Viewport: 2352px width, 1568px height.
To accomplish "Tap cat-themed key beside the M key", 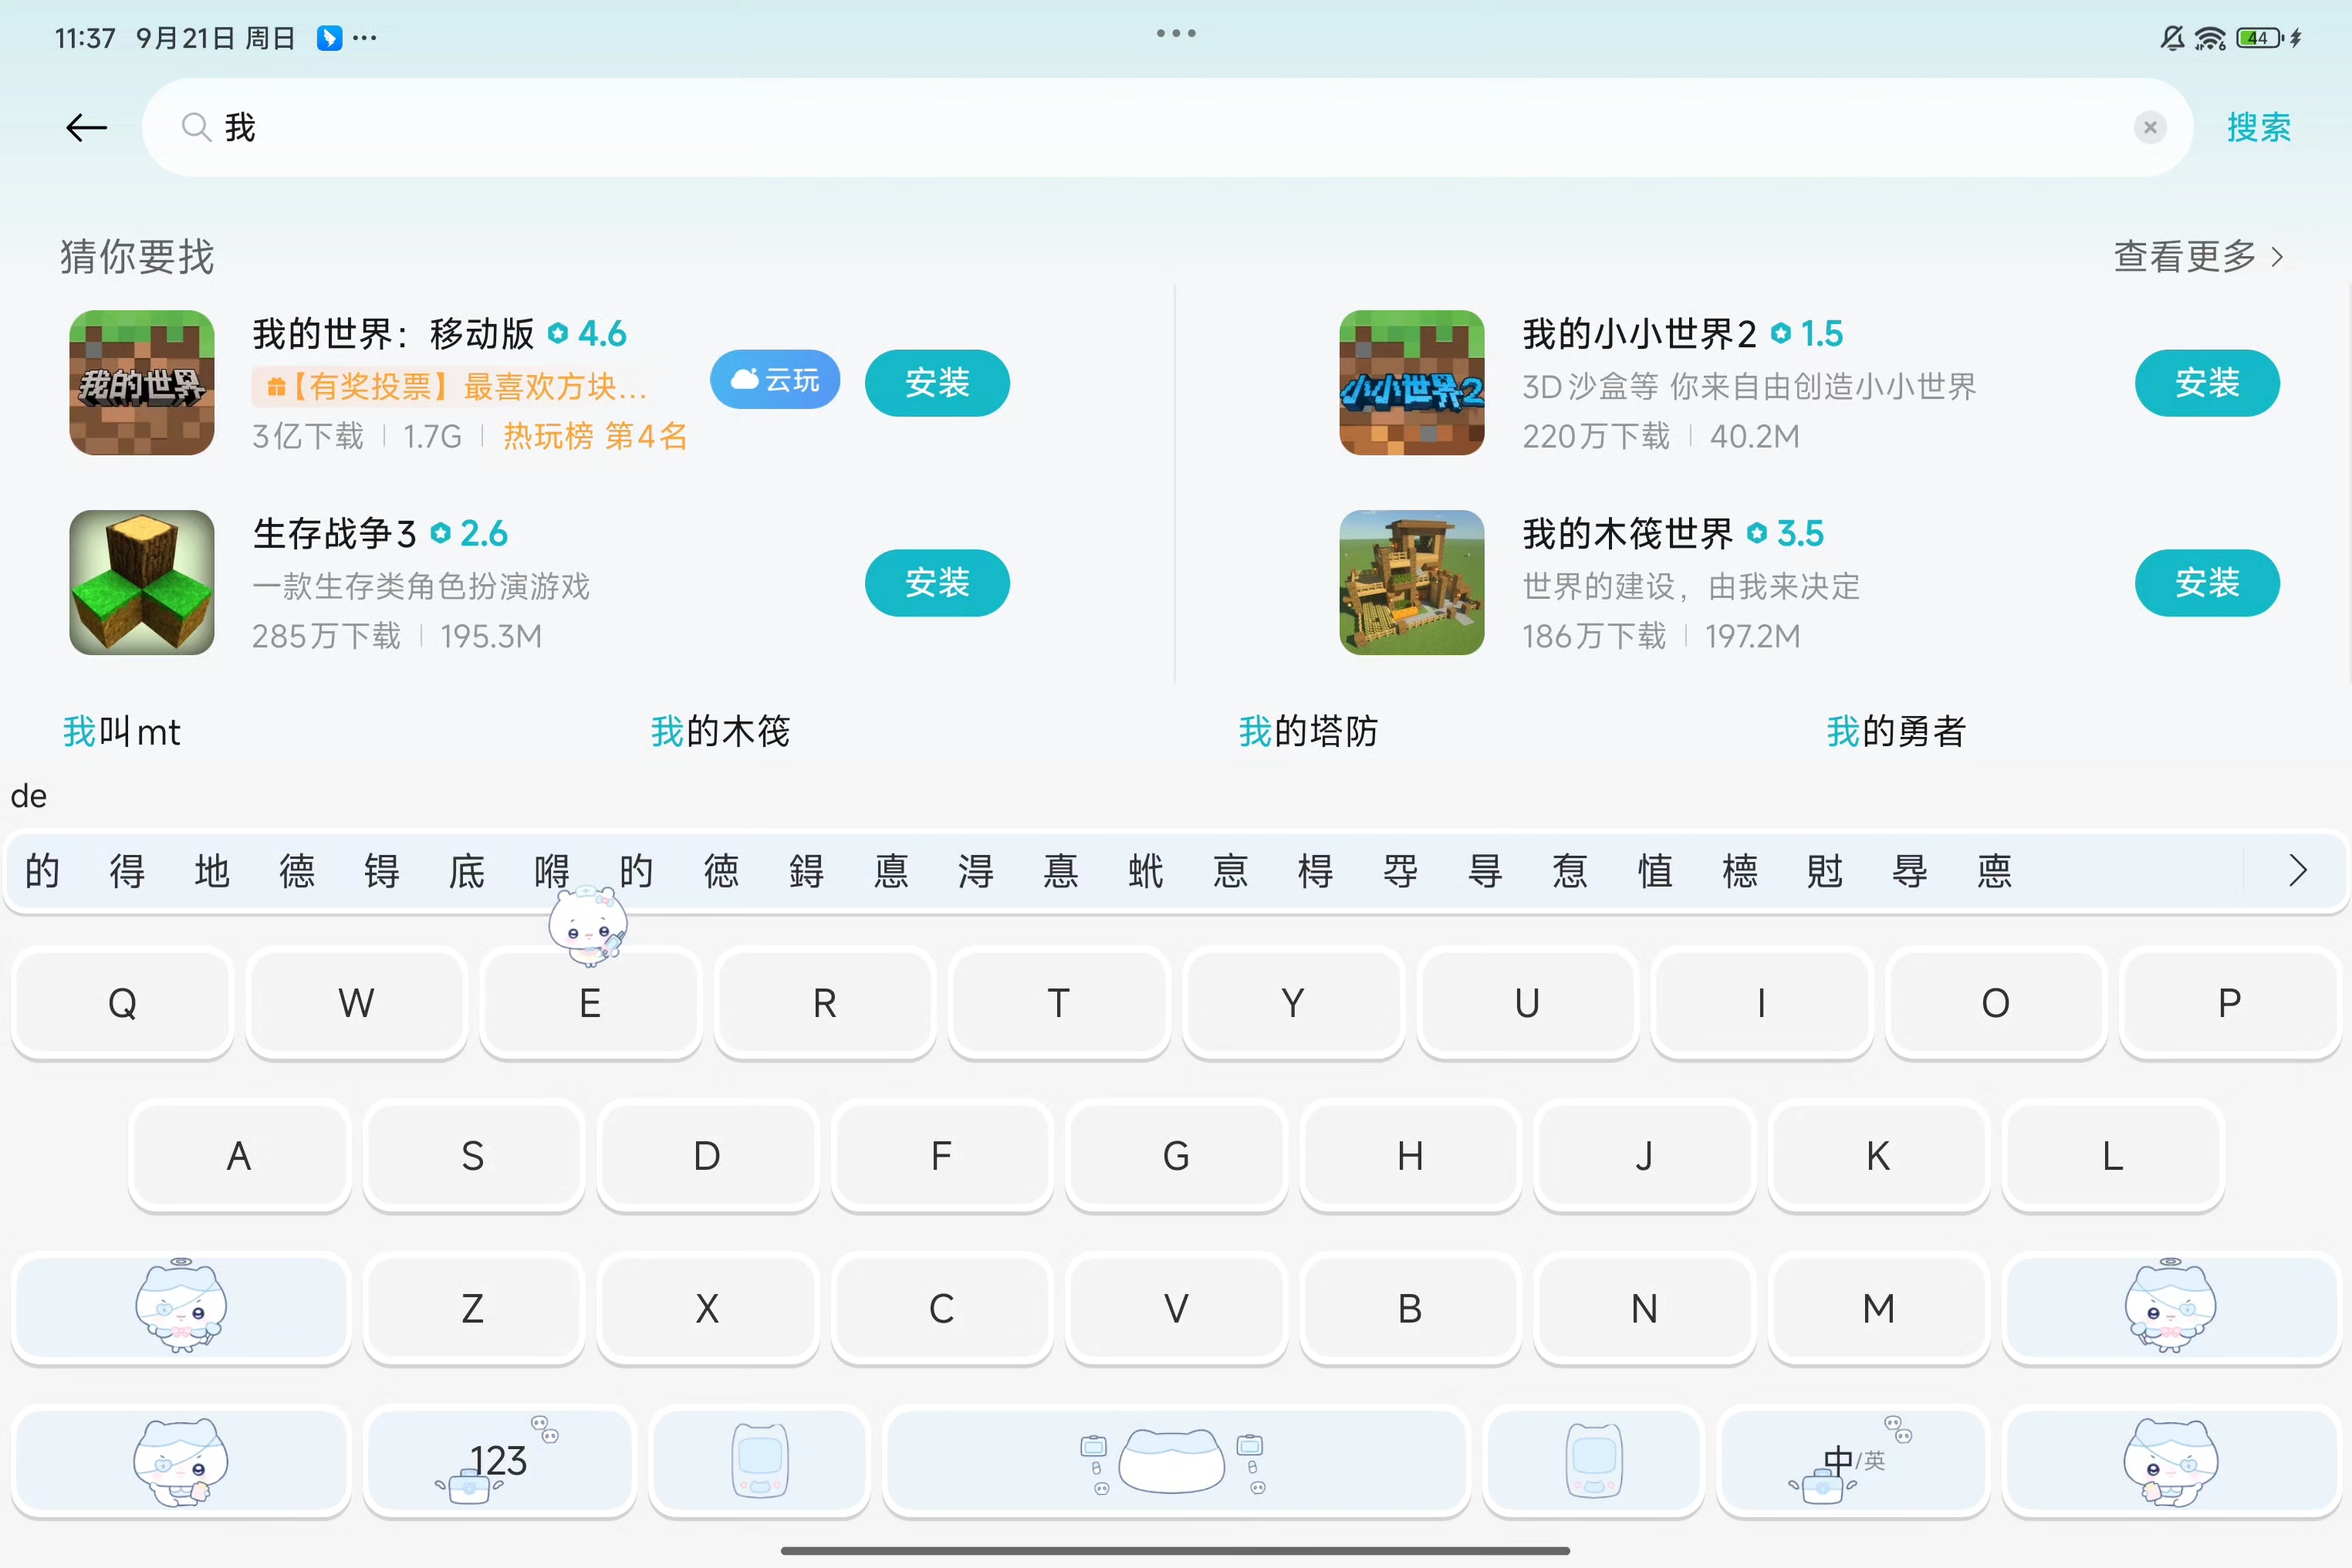I will click(x=2171, y=1308).
